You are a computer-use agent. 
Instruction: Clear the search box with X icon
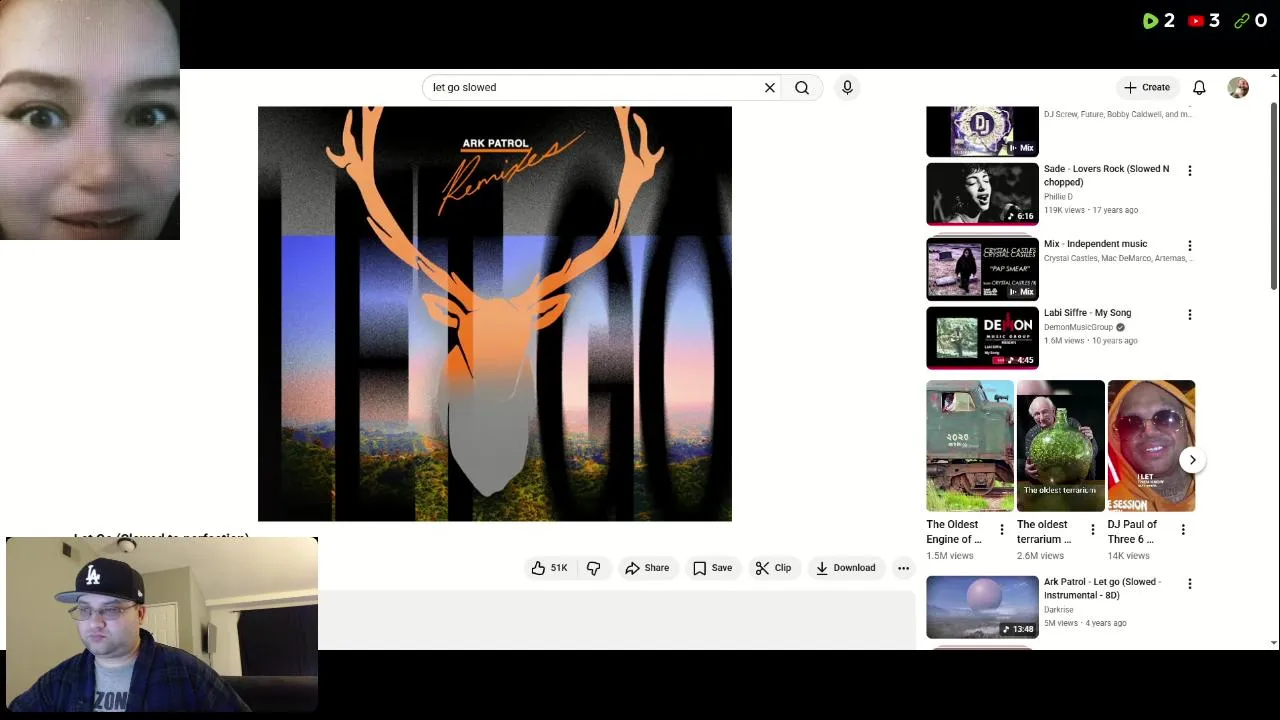click(x=770, y=87)
